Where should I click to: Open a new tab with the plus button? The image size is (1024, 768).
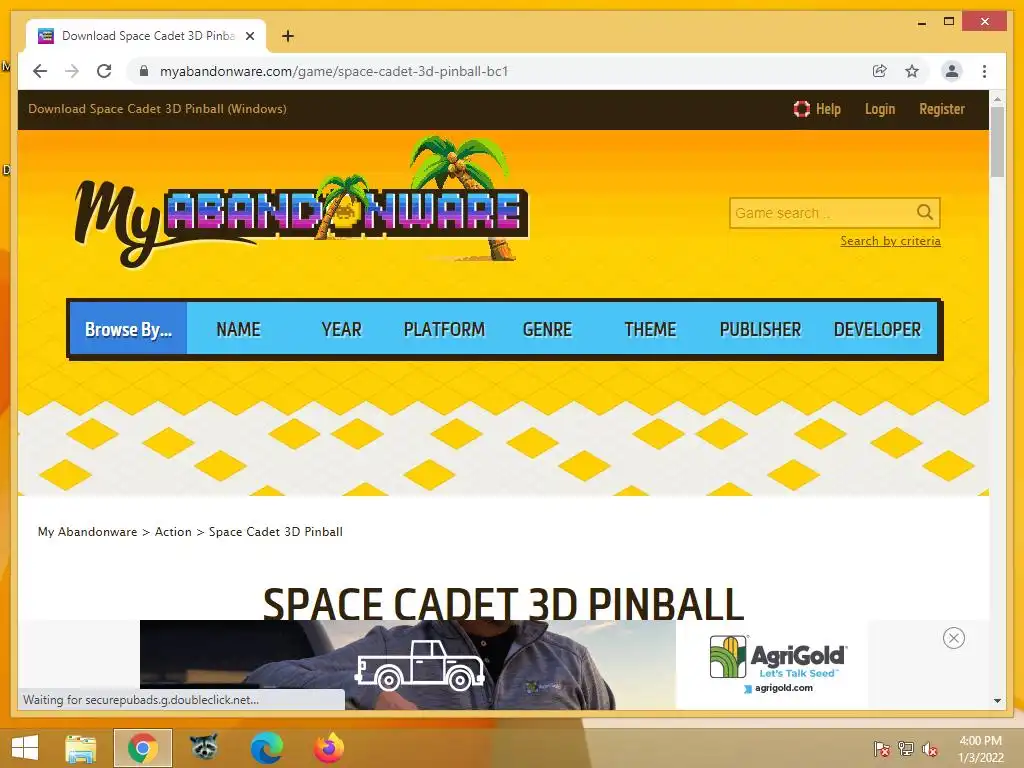pyautogui.click(x=288, y=36)
